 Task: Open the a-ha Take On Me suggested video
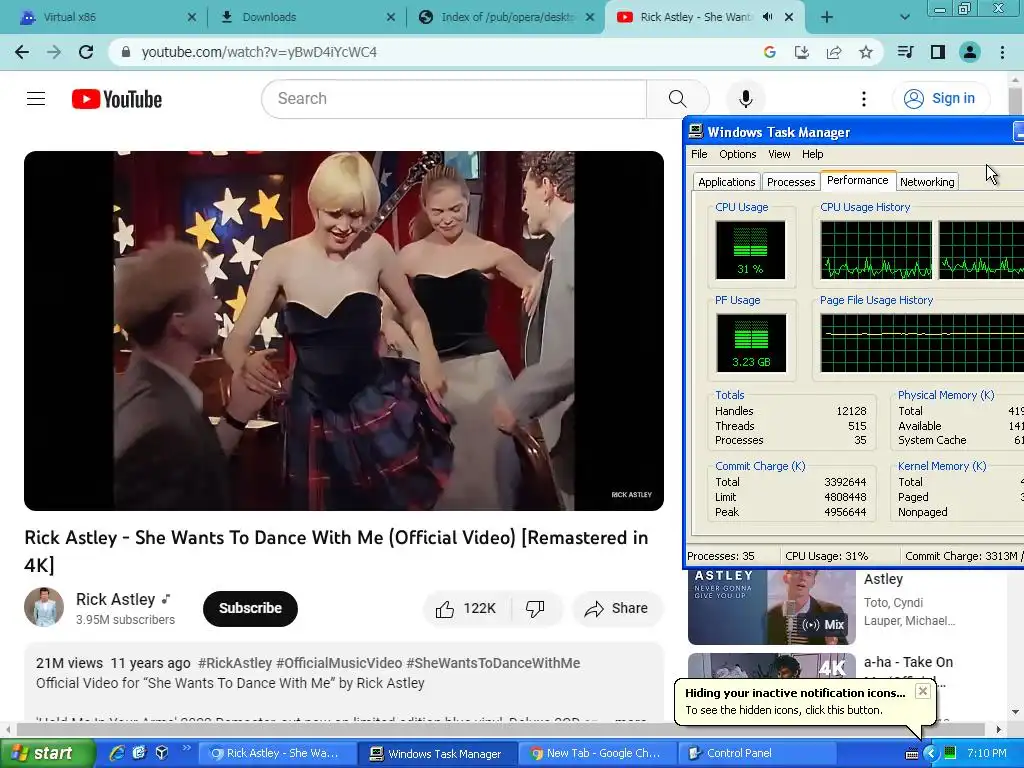tap(908, 662)
